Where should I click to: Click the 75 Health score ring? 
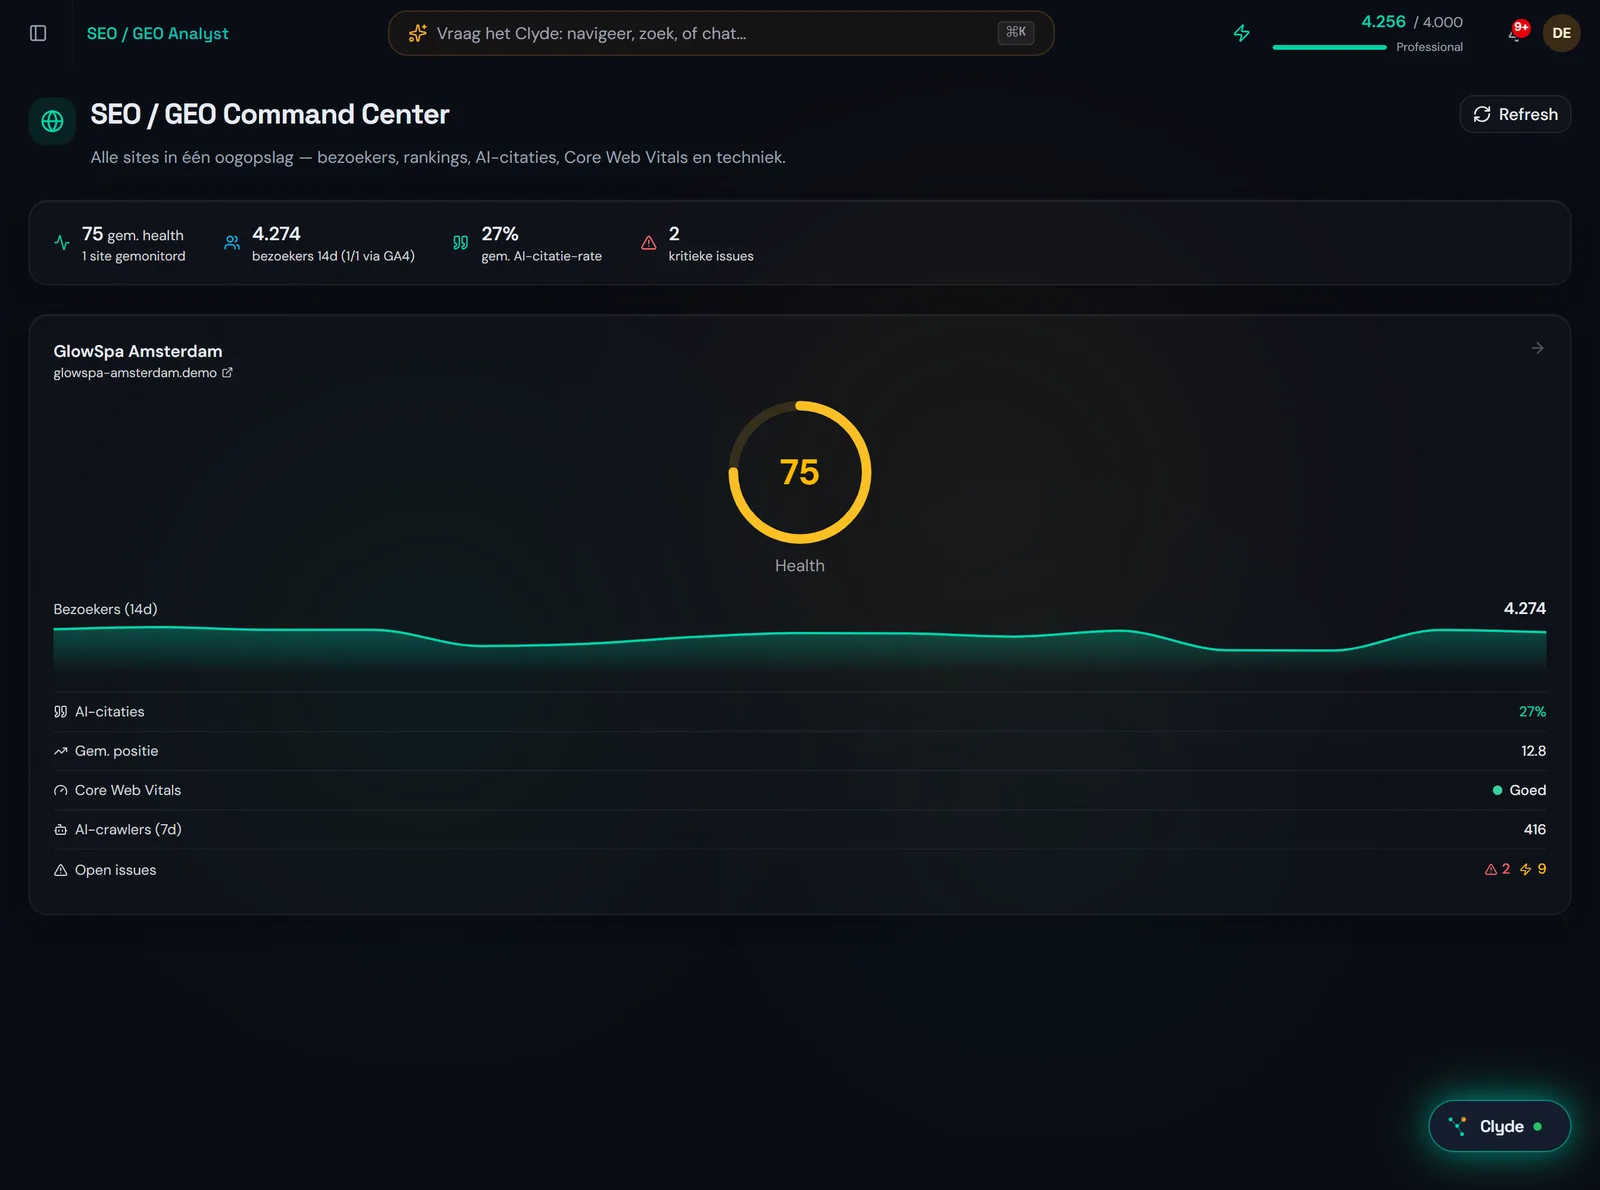pyautogui.click(x=799, y=472)
